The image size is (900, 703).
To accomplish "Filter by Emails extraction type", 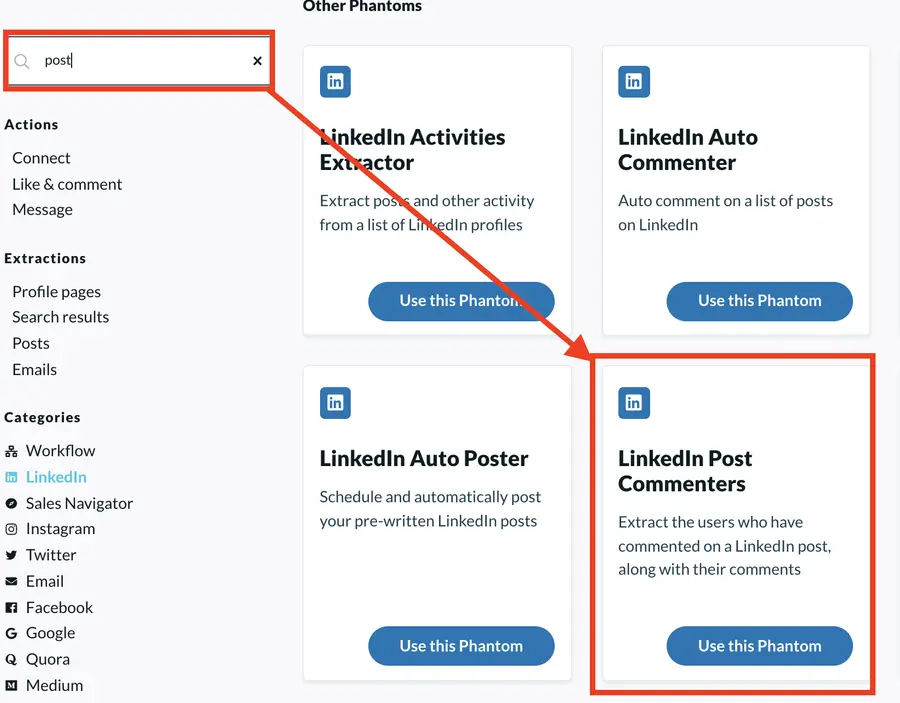I will [33, 369].
